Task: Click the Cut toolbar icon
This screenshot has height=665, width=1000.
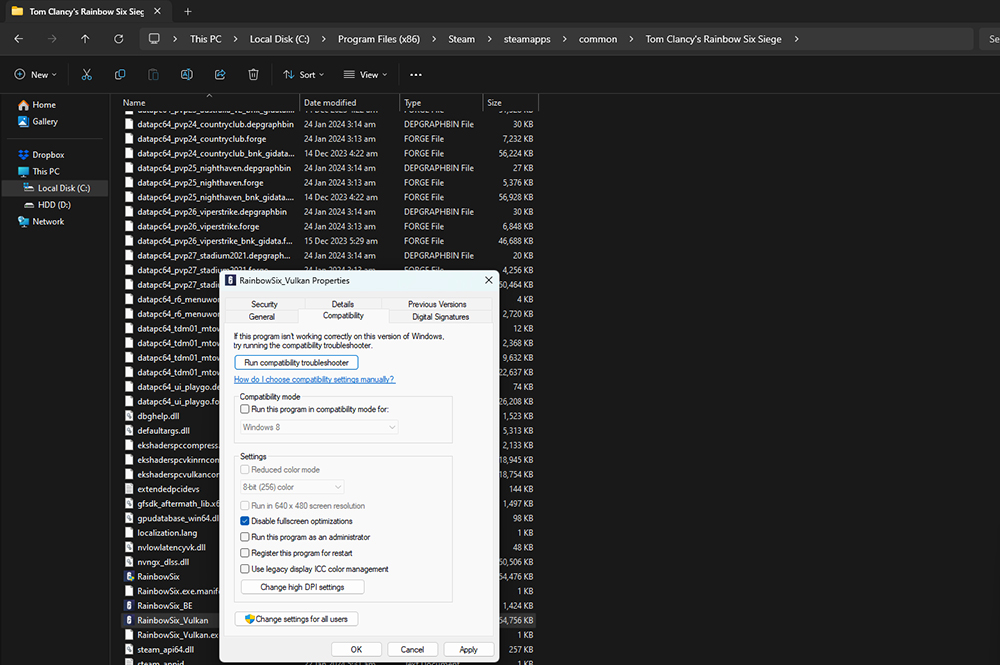Action: point(87,75)
